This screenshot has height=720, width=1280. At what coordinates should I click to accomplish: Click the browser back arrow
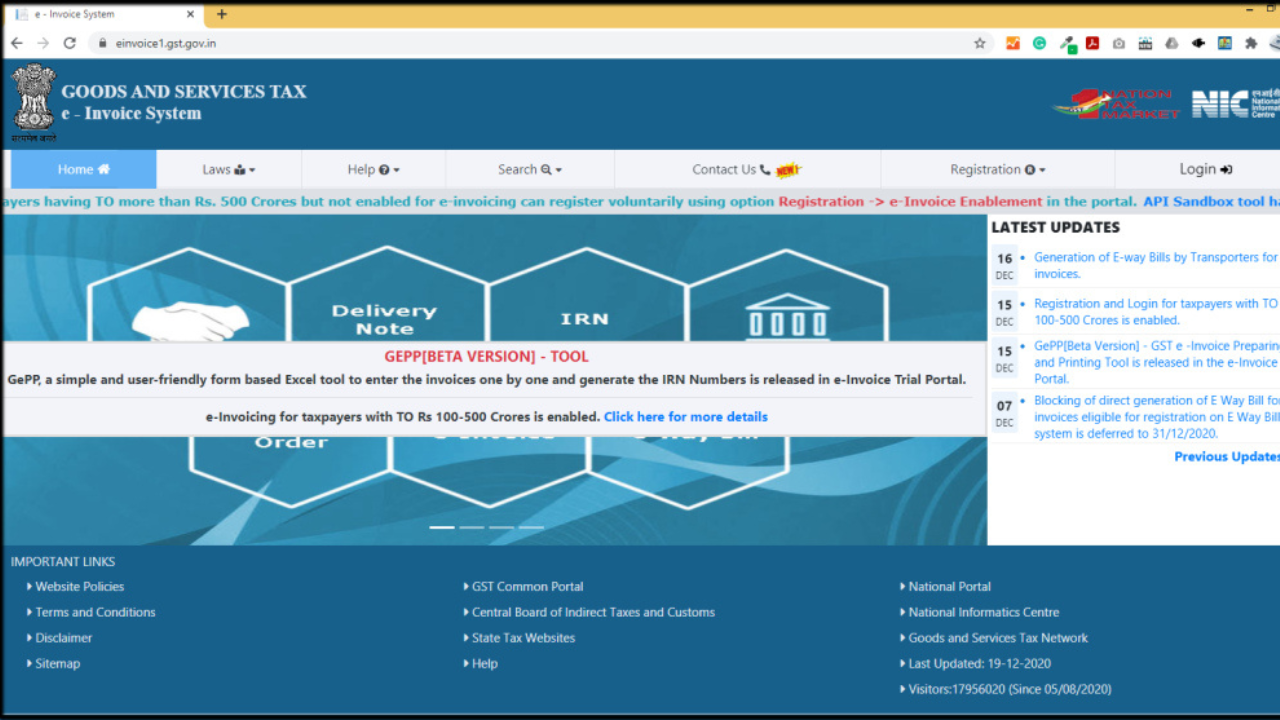coord(16,43)
